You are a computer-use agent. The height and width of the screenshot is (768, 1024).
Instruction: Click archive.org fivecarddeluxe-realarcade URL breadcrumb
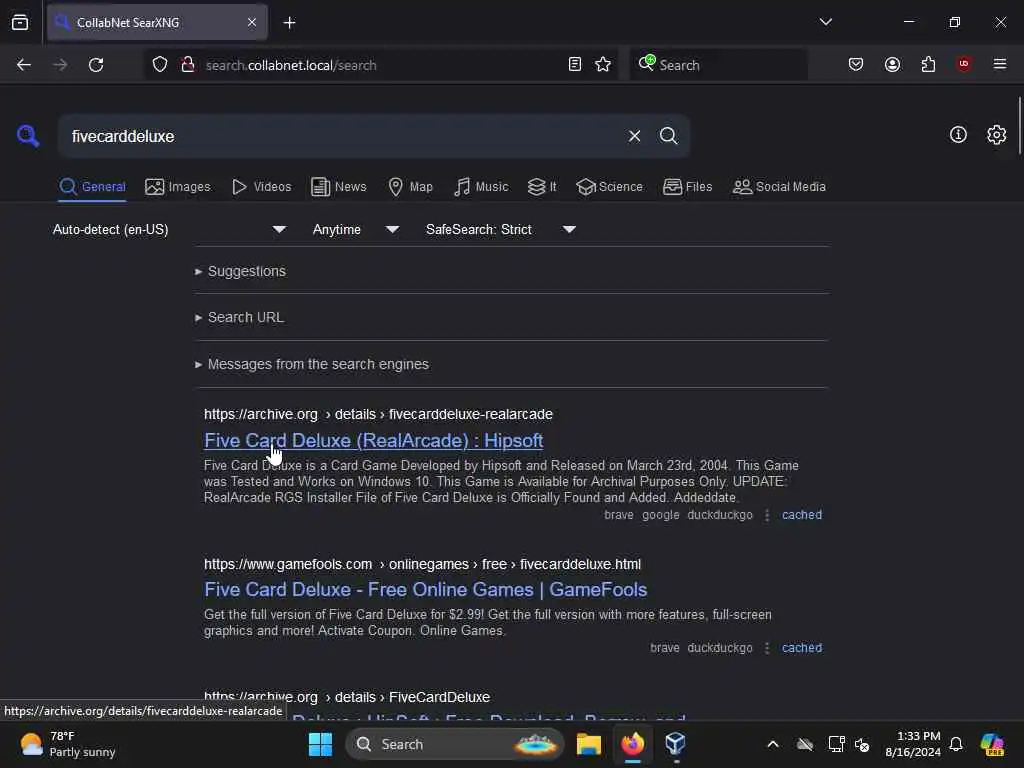pos(378,415)
